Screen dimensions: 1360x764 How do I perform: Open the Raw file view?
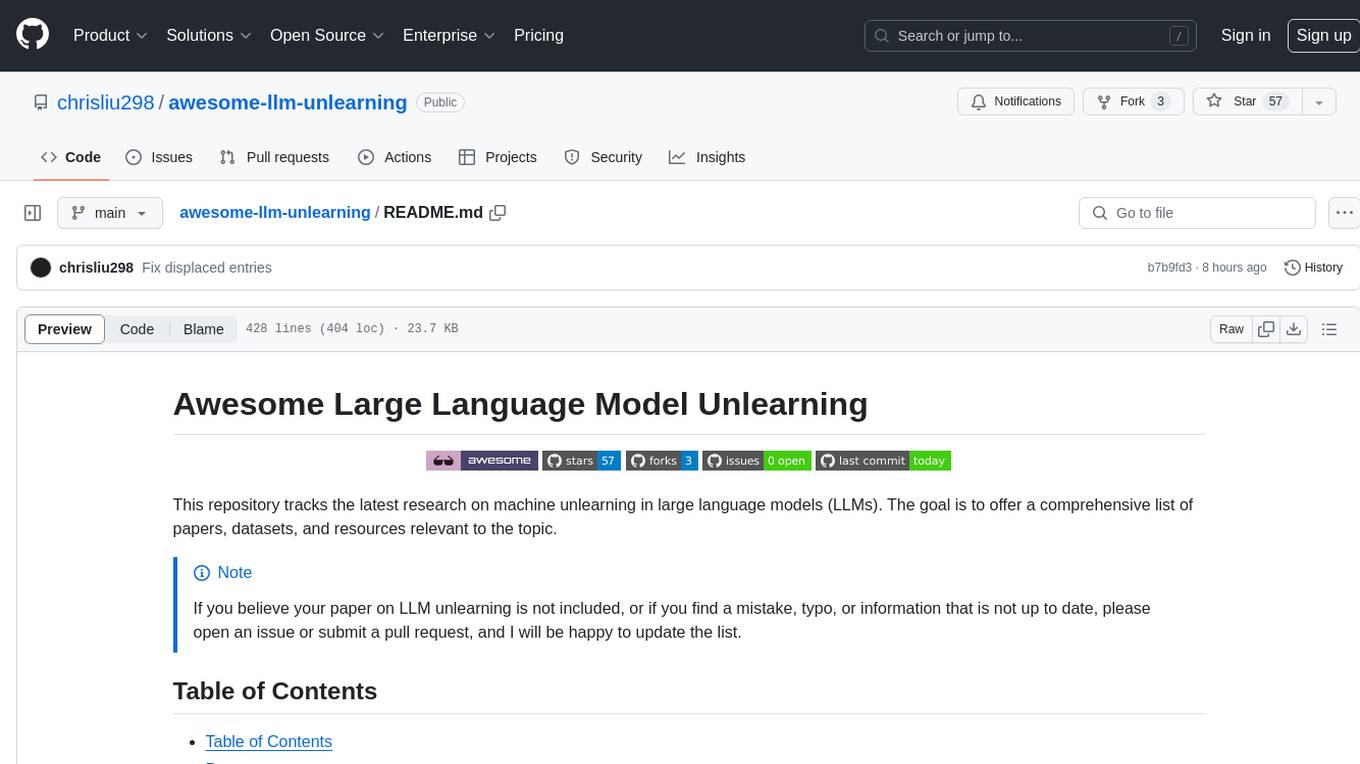click(1231, 329)
